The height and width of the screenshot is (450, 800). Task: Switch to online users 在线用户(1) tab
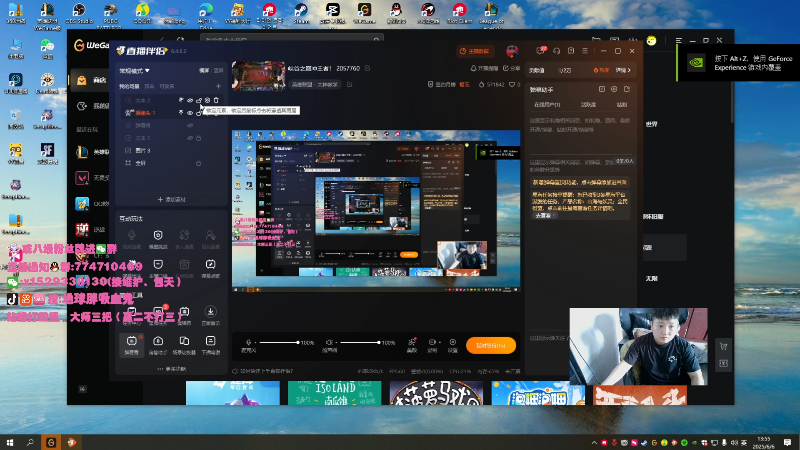click(547, 105)
